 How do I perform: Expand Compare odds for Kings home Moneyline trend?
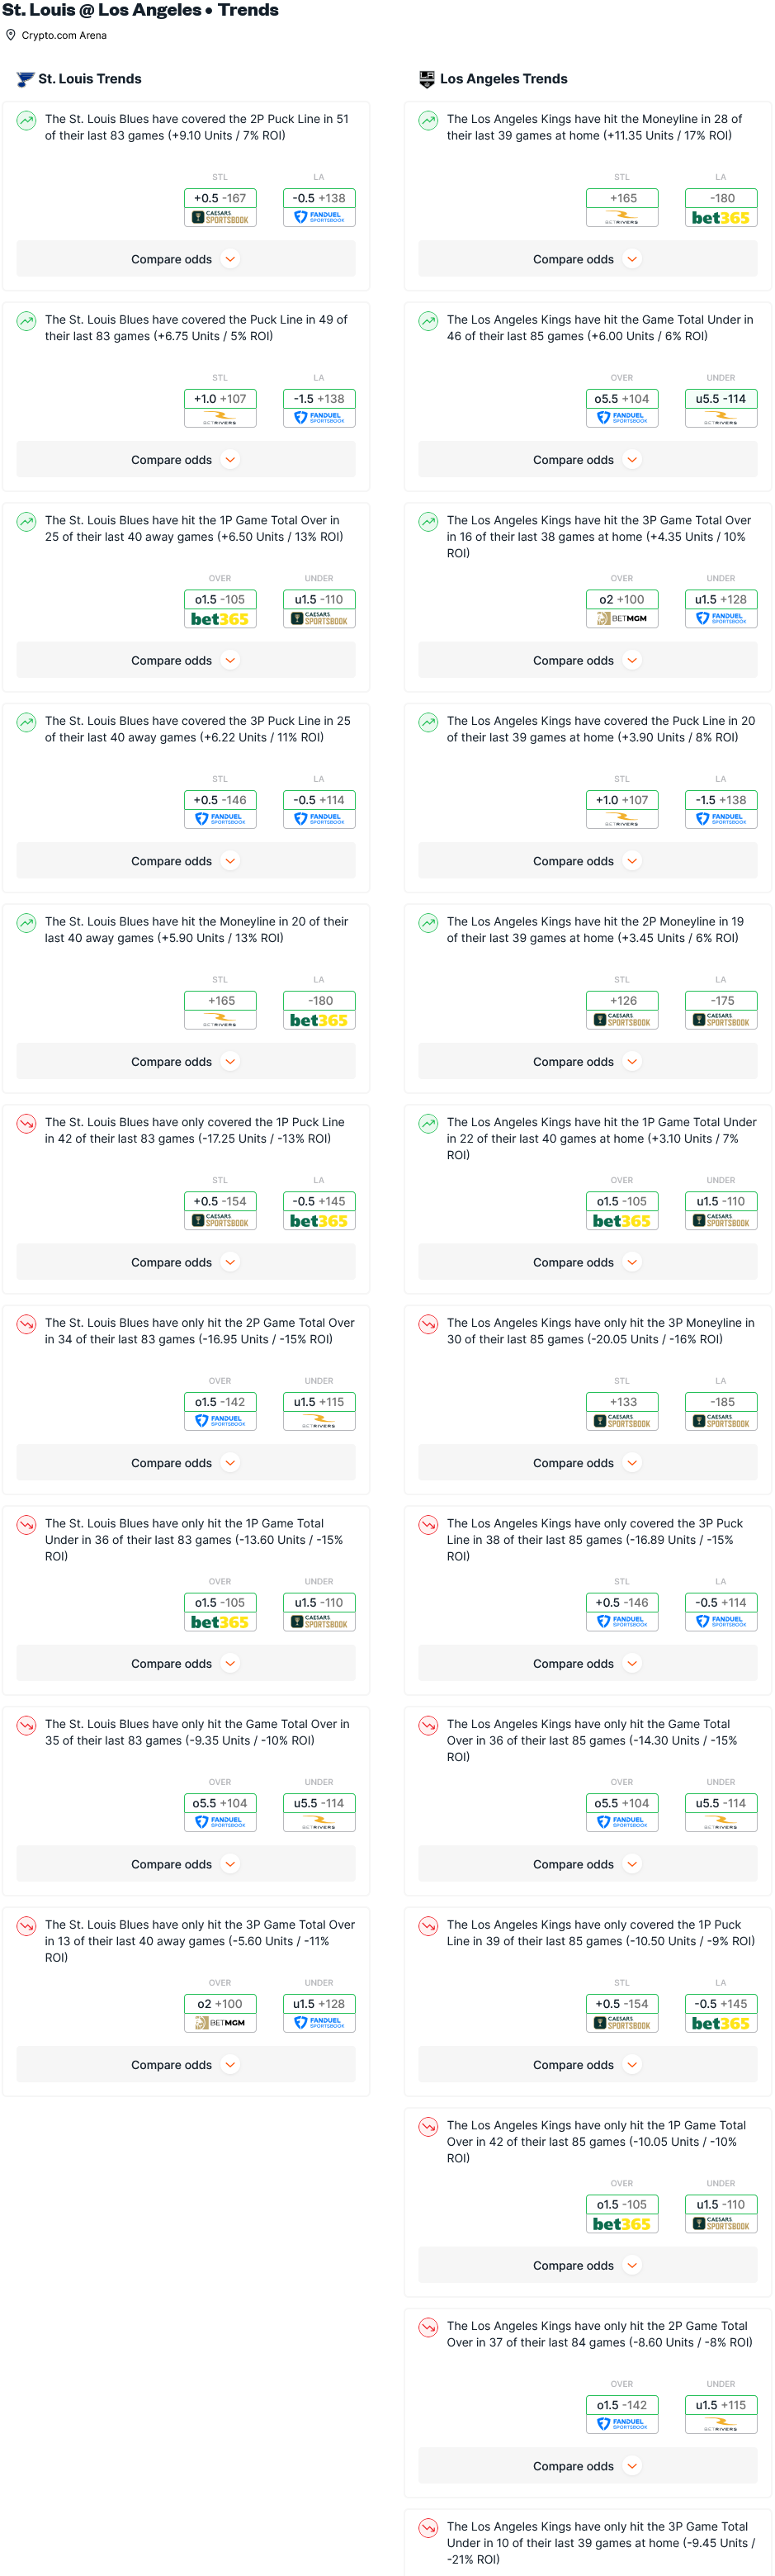point(588,259)
